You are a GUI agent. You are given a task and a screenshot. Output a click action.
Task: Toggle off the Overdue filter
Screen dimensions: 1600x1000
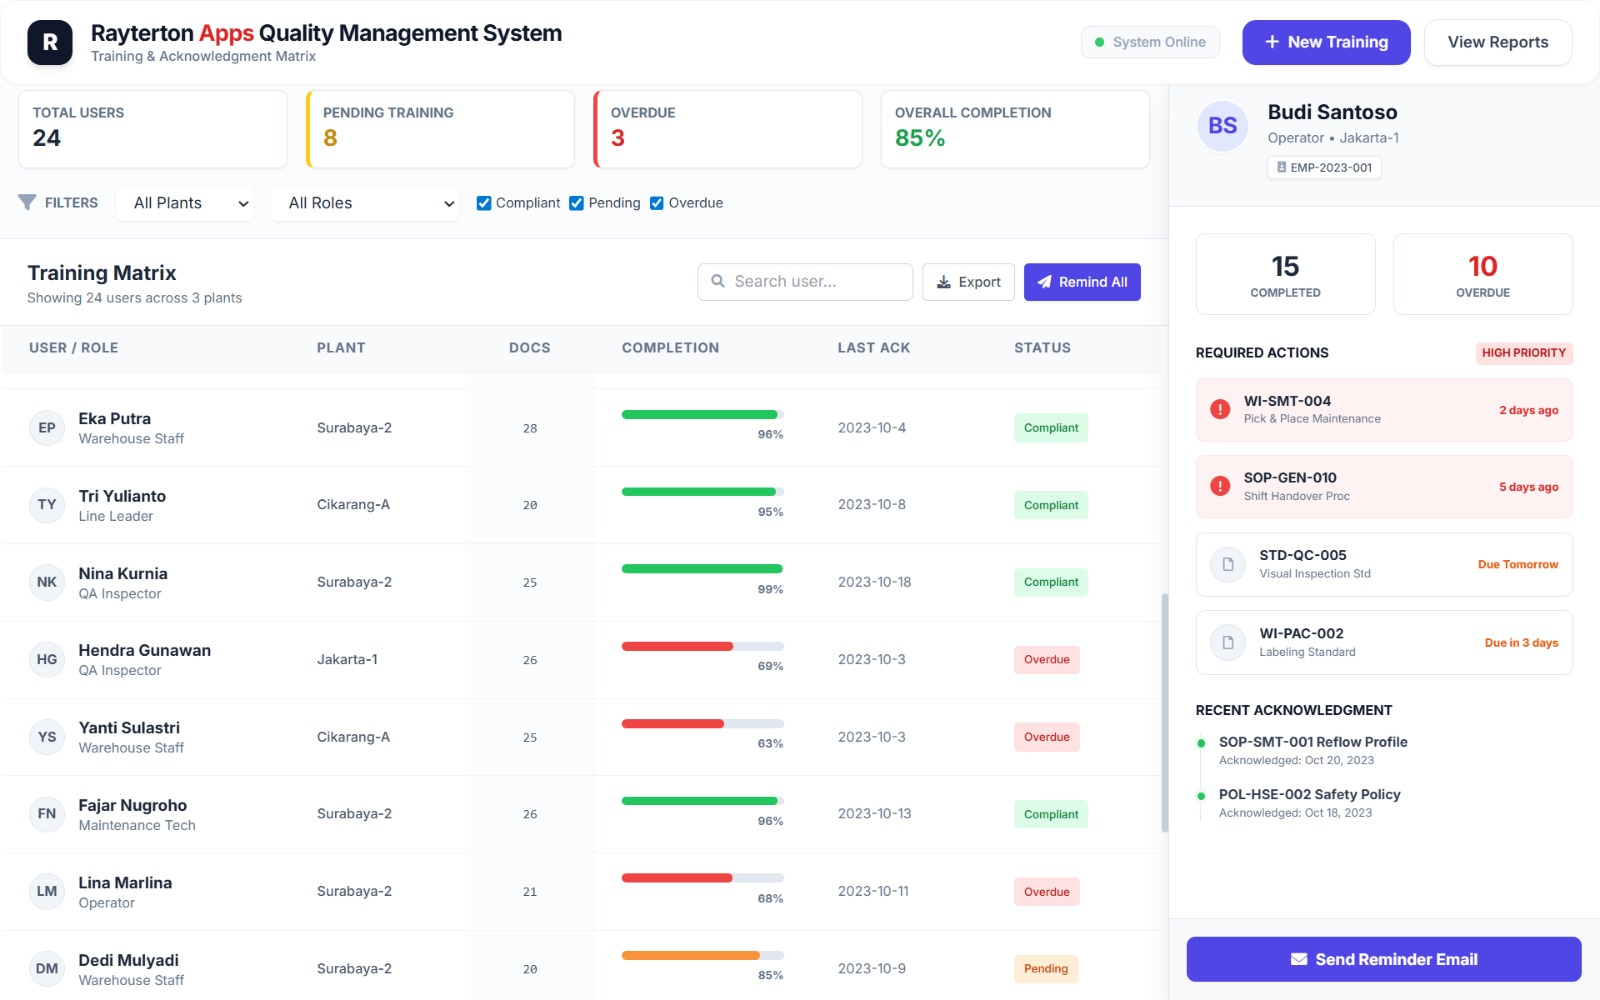tap(656, 203)
